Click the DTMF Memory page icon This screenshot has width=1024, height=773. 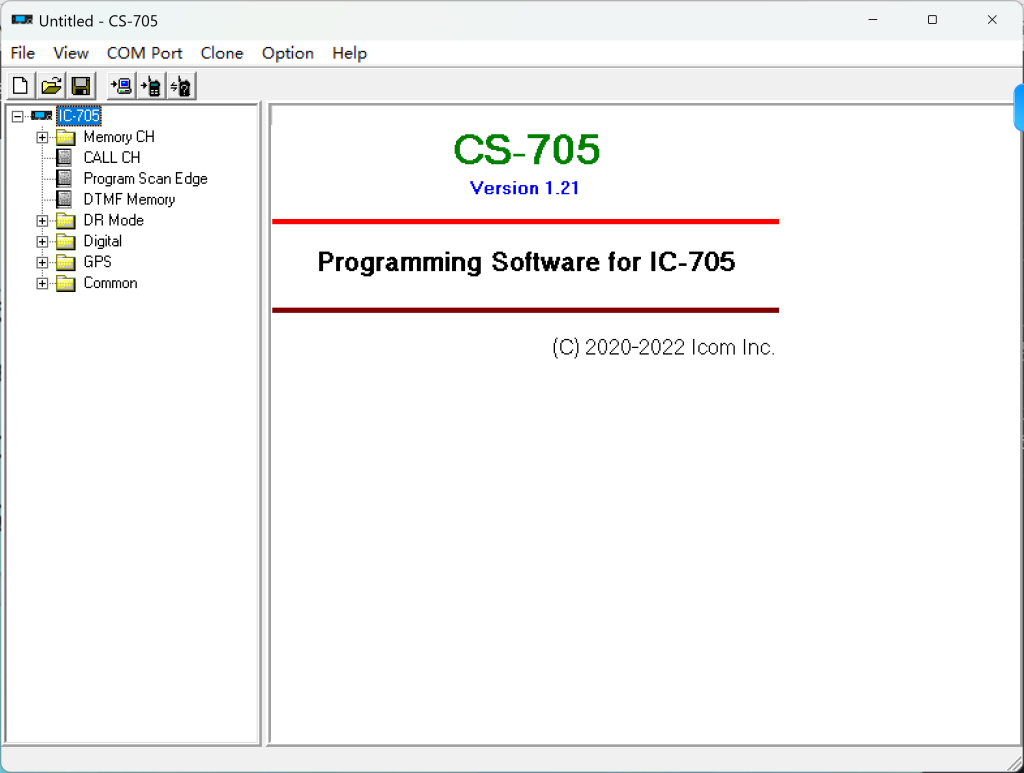(64, 199)
